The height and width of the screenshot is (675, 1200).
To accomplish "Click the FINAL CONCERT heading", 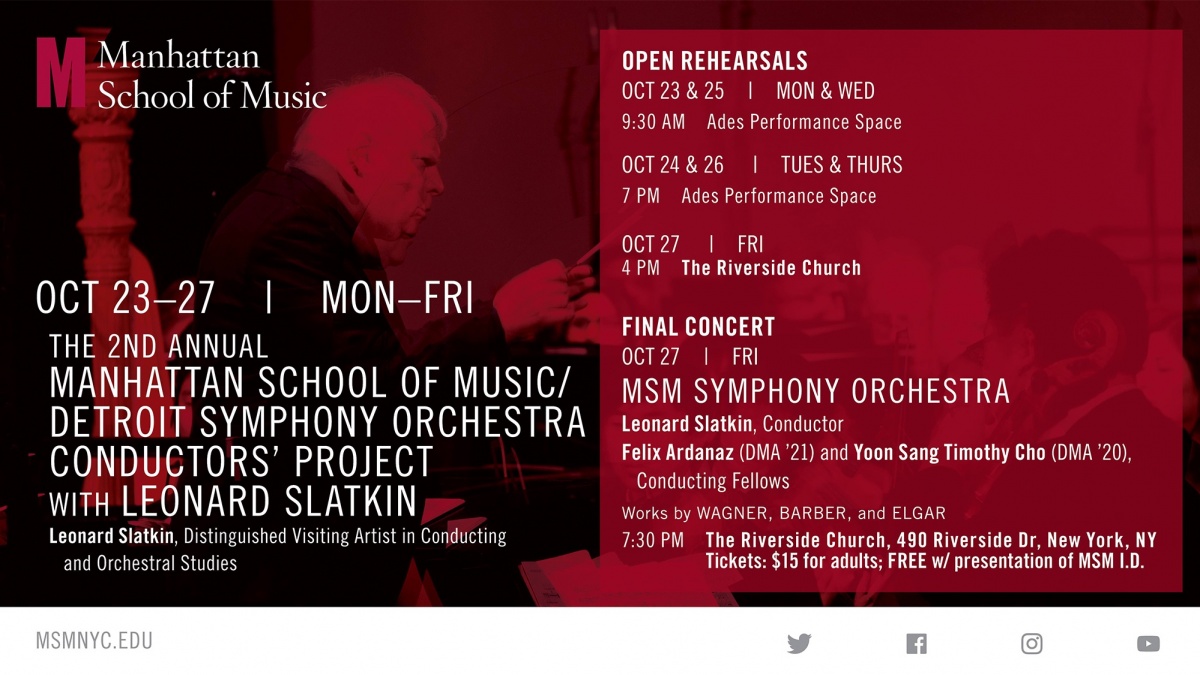I will (698, 326).
